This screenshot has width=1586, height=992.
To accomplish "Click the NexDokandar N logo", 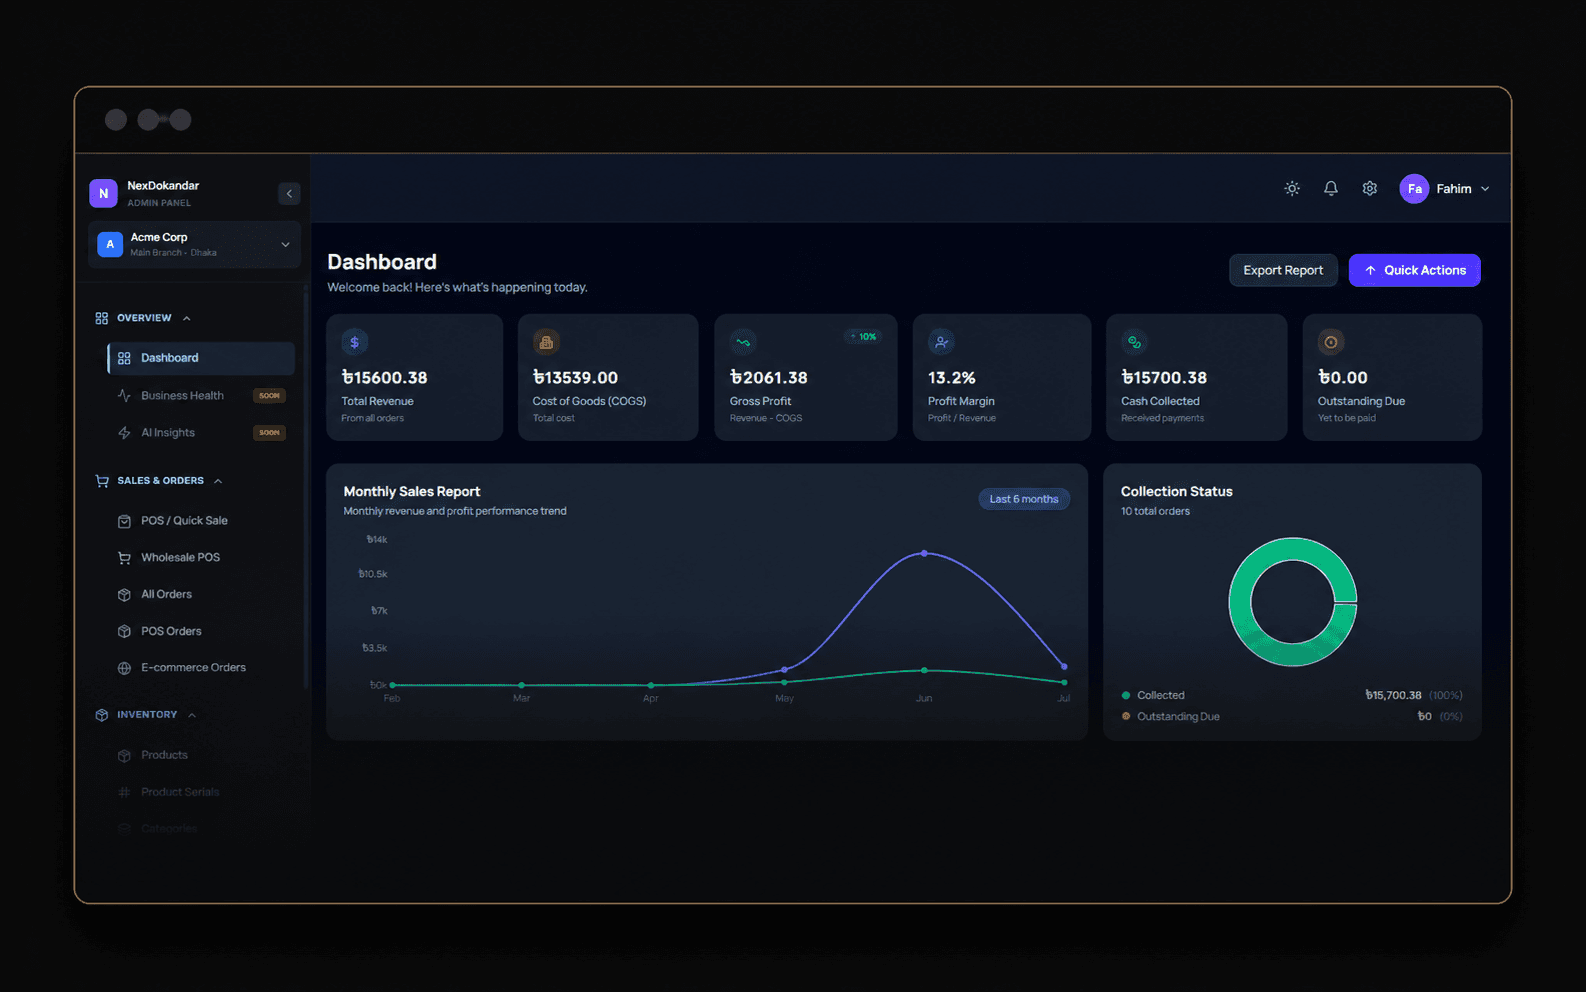I will click(x=103, y=193).
